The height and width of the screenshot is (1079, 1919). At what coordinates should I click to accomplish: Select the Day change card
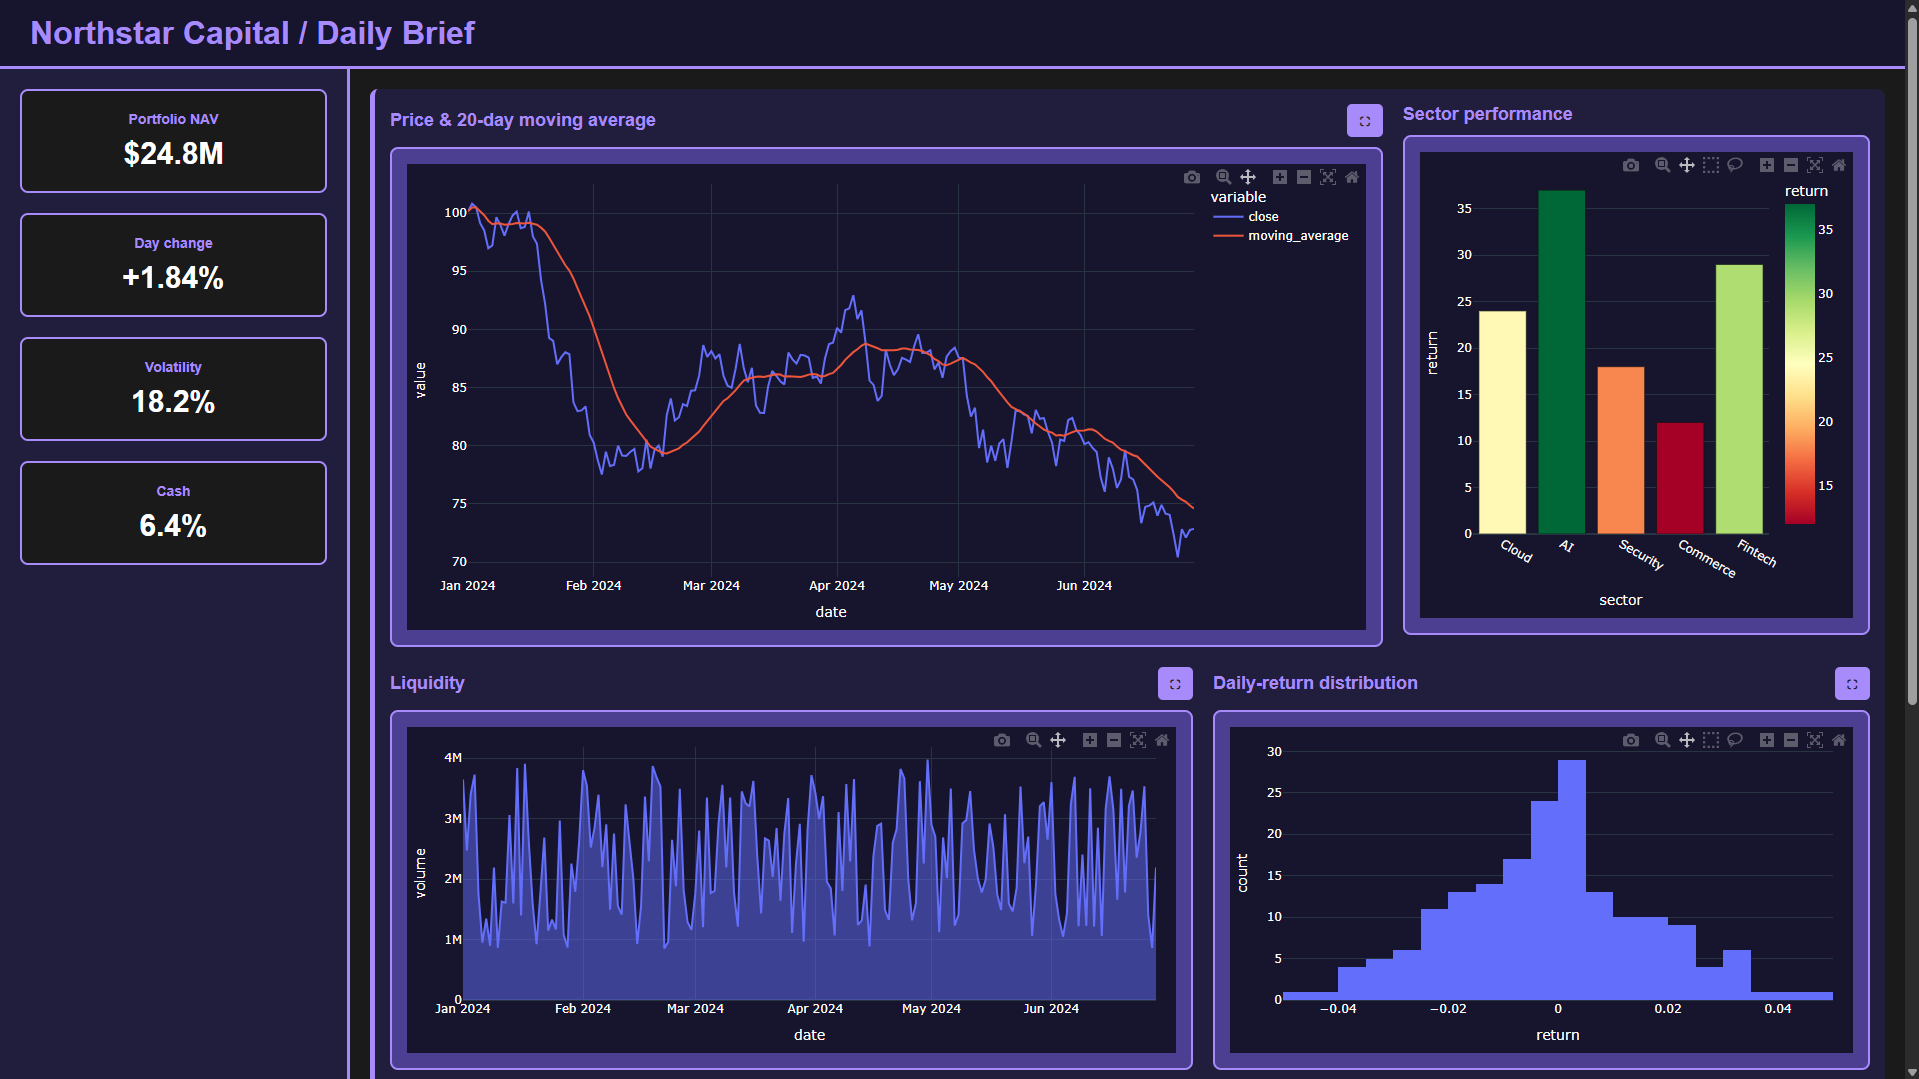click(173, 265)
